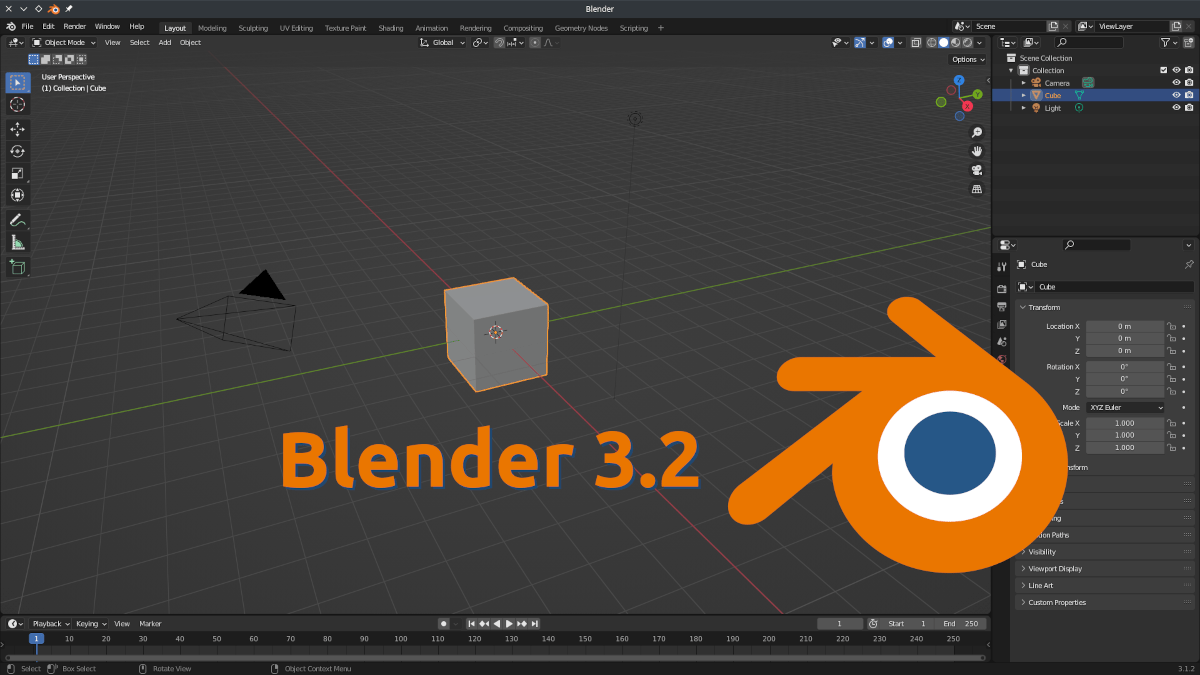Hide the Light object in the outliner
Viewport: 1200px width, 675px height.
coord(1176,107)
